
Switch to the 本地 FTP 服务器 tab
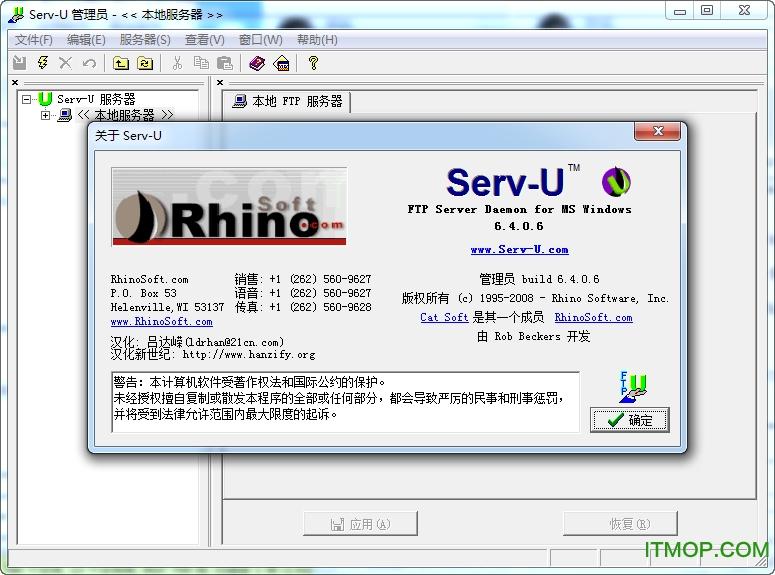(287, 101)
